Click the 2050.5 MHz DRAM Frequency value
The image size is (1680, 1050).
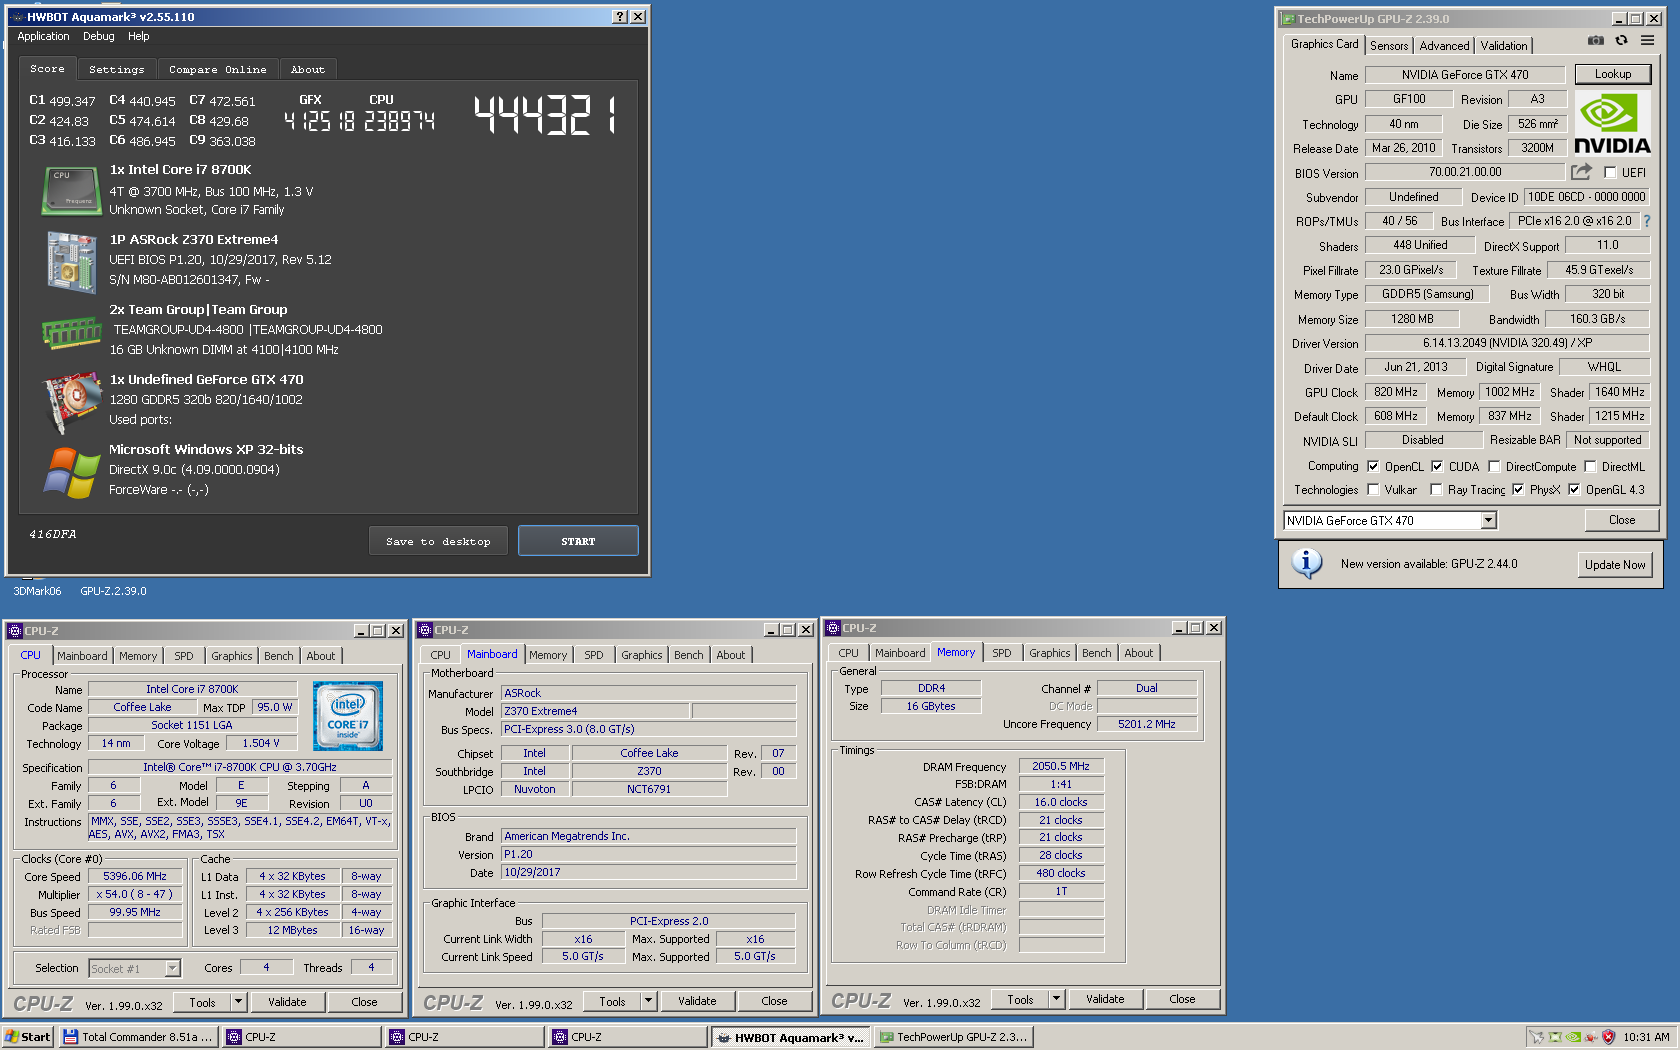[1061, 766]
